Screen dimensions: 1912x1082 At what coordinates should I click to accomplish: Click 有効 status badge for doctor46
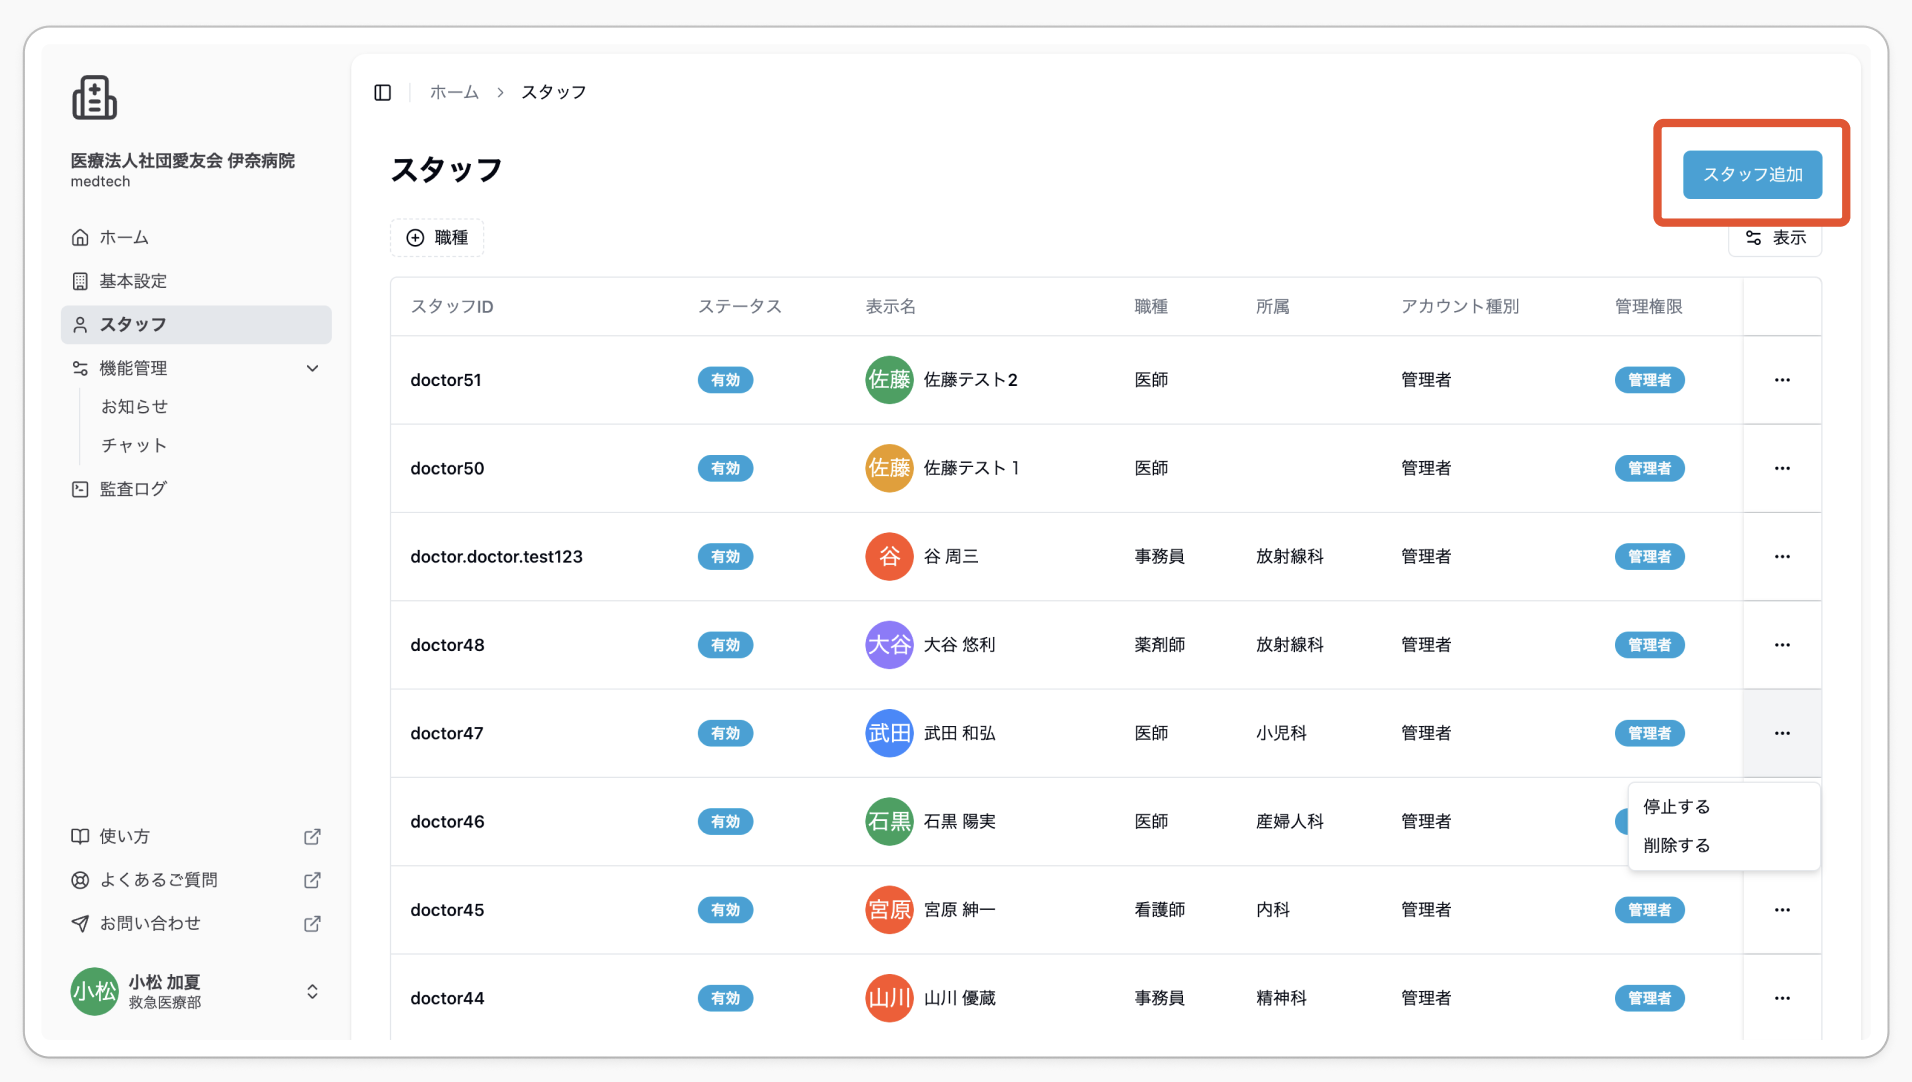[x=725, y=821]
